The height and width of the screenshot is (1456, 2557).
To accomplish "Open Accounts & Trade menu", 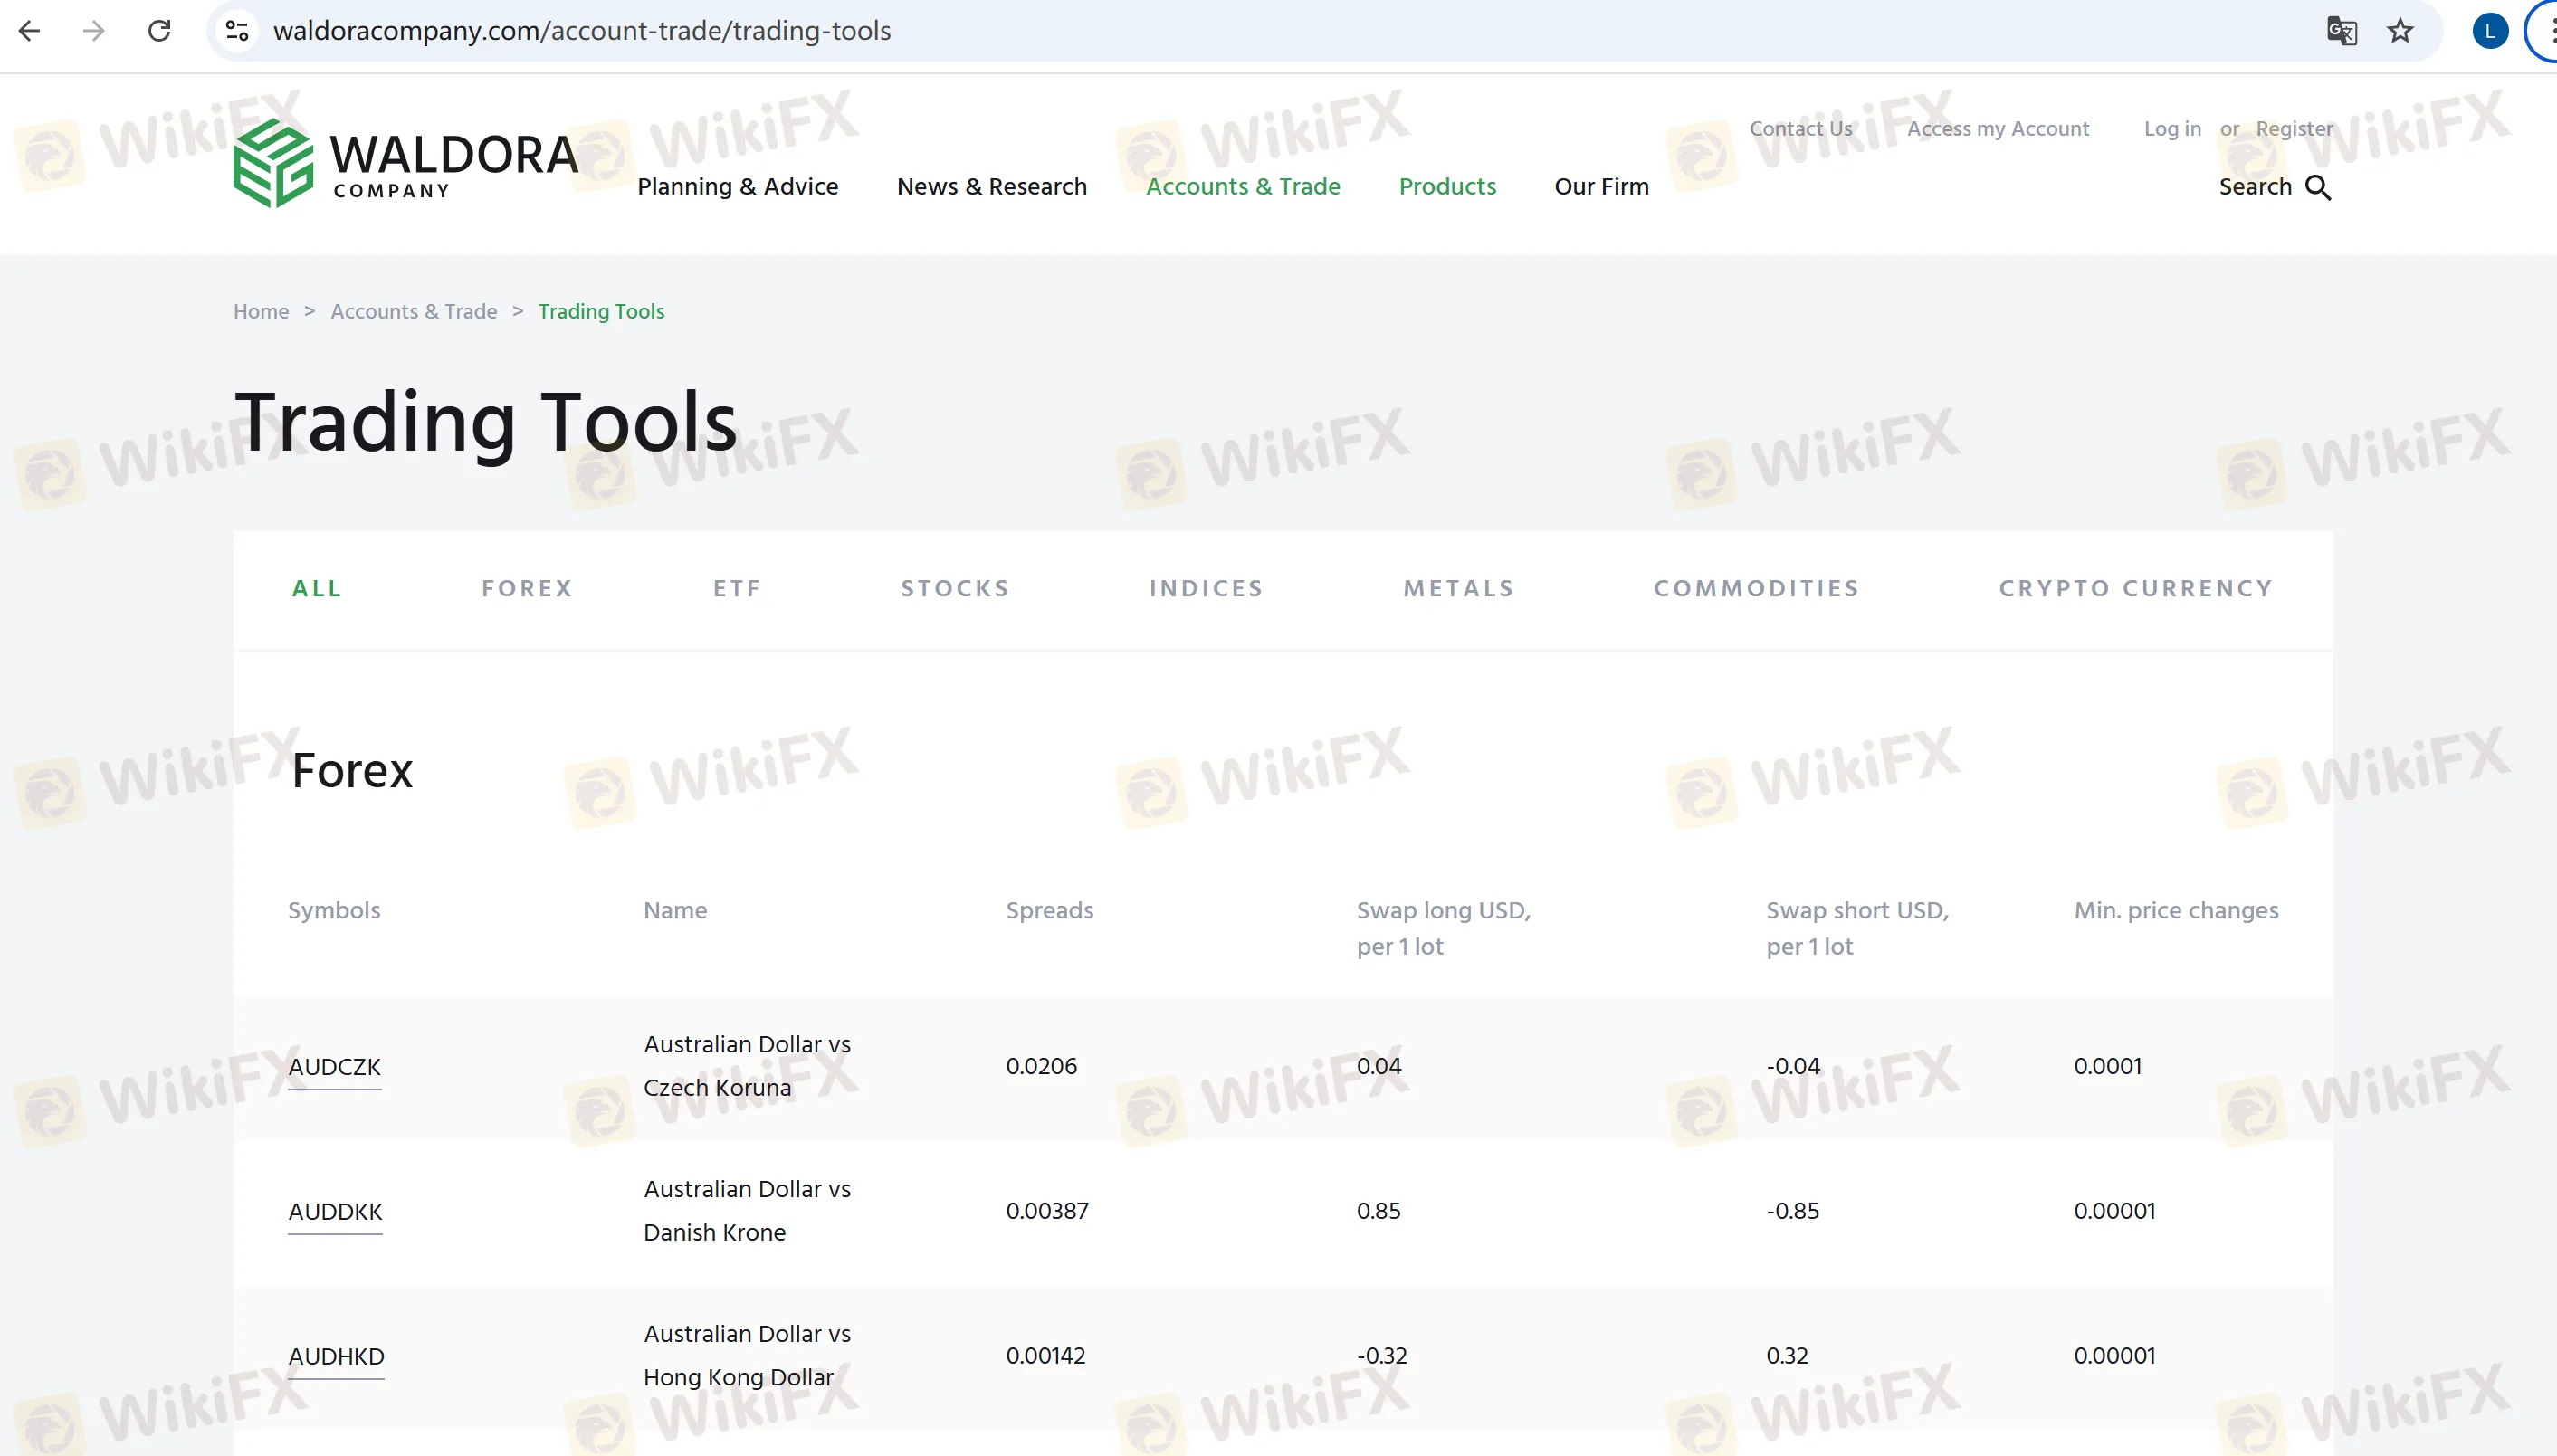I will coord(1243,186).
